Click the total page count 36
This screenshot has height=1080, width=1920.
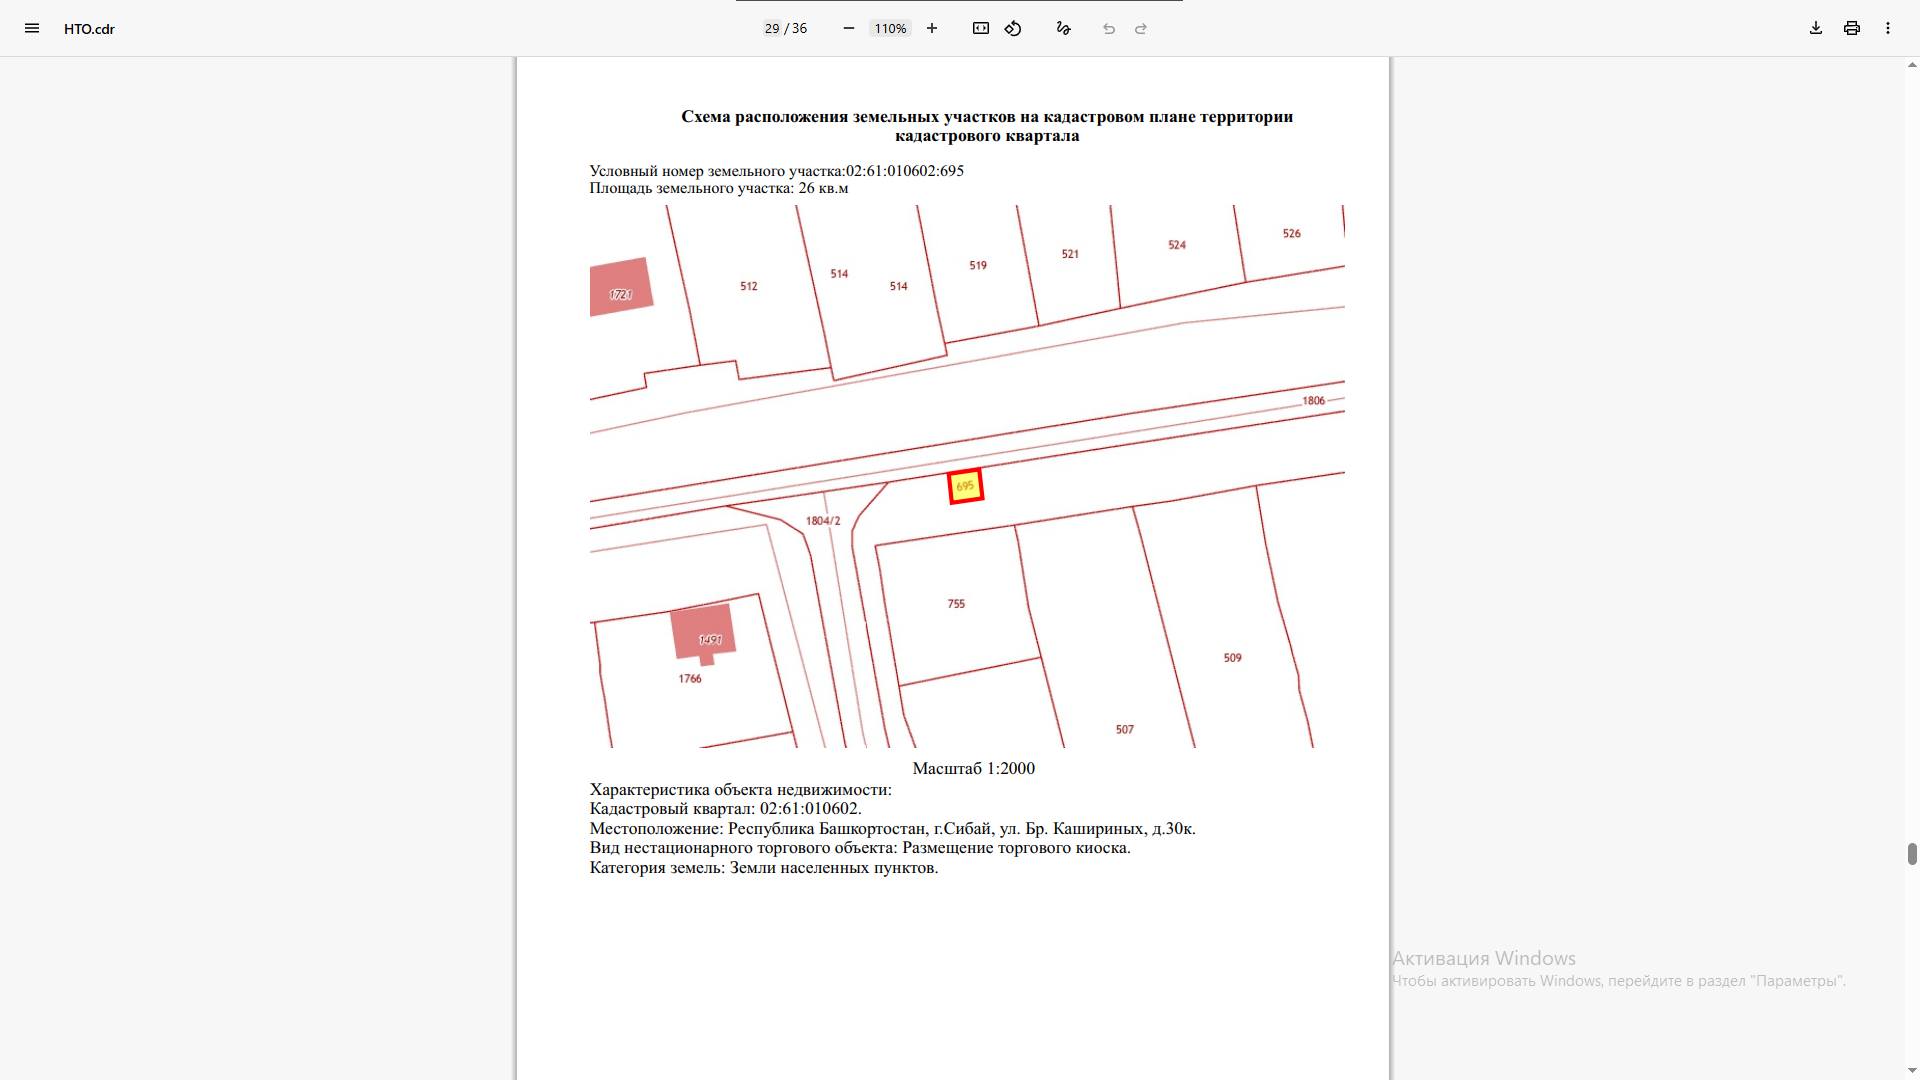coord(800,28)
